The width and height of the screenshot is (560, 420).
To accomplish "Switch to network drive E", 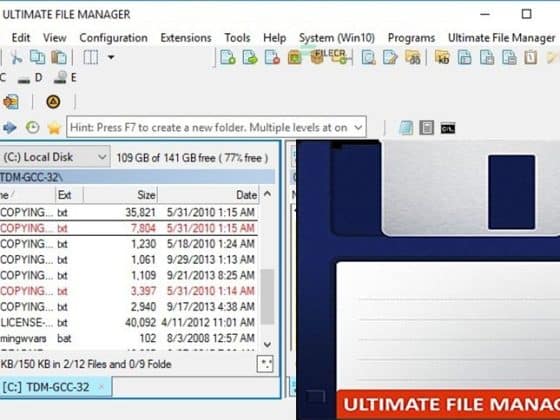I will coord(65,78).
